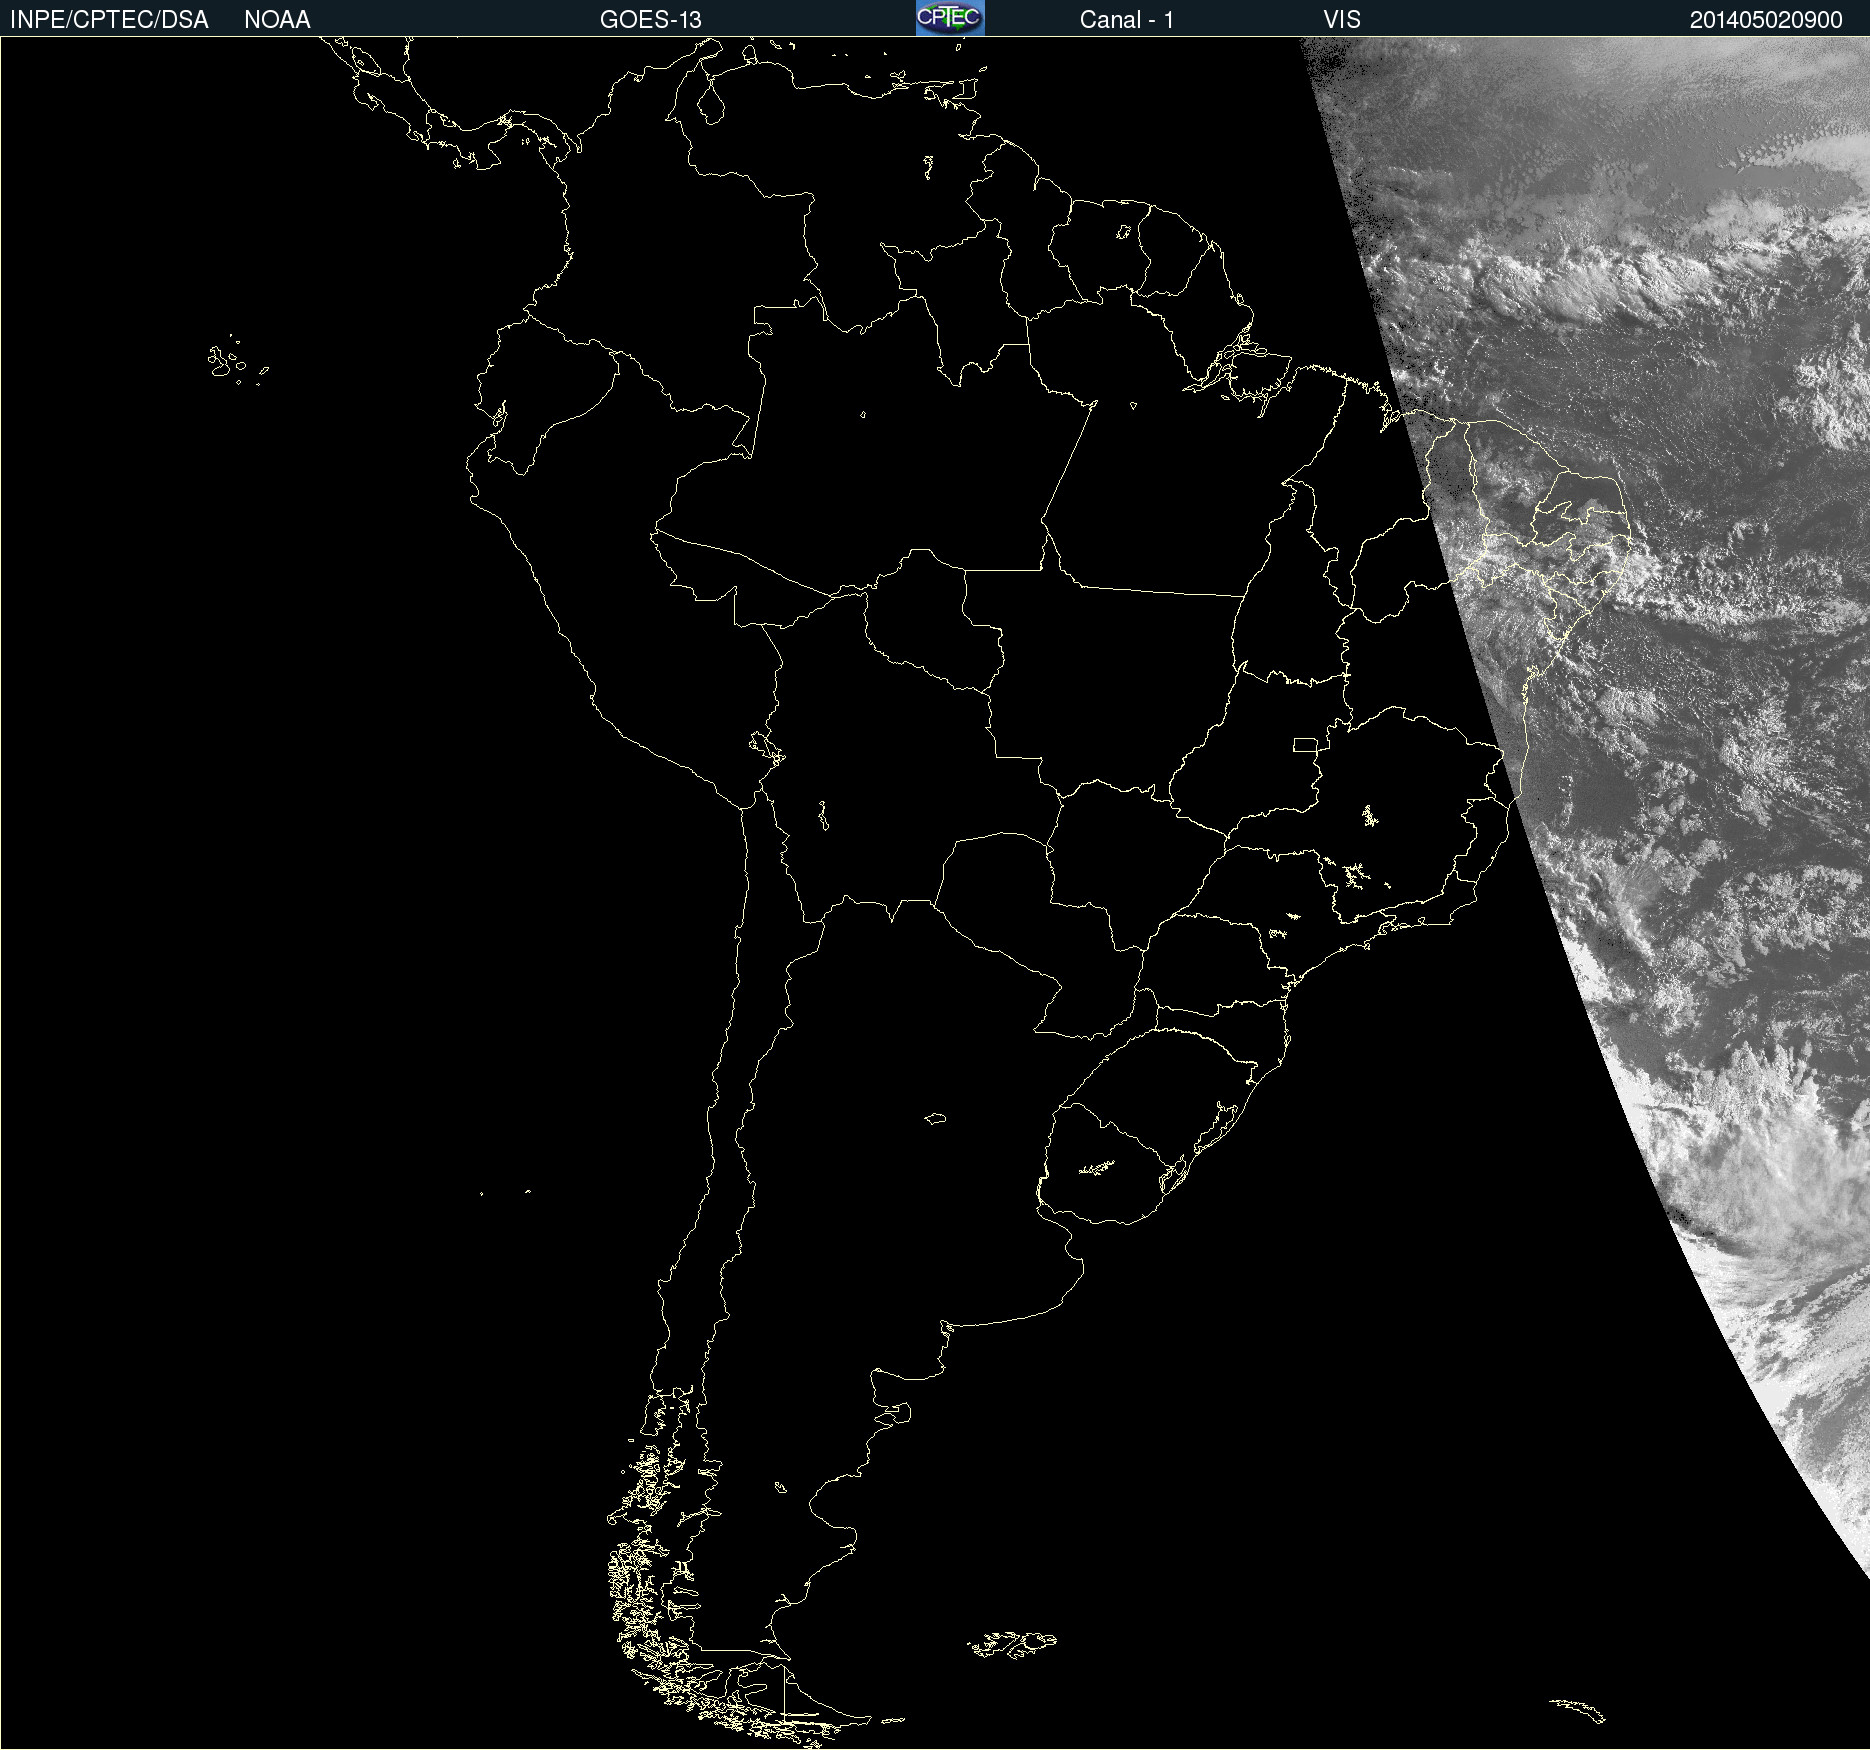
Task: Click the 201405020900 timestamp
Action: pyautogui.click(x=1766, y=20)
